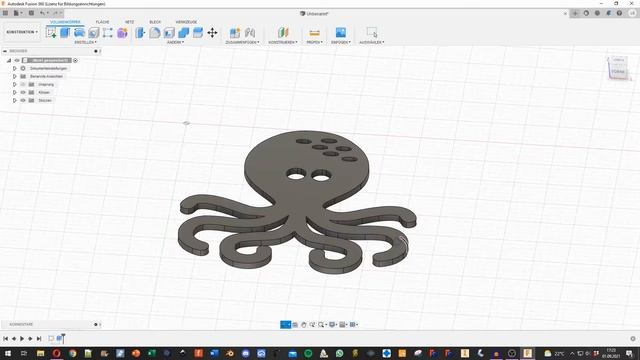
Task: Toggle visibility of the Ursprung folder
Action: 23,84
